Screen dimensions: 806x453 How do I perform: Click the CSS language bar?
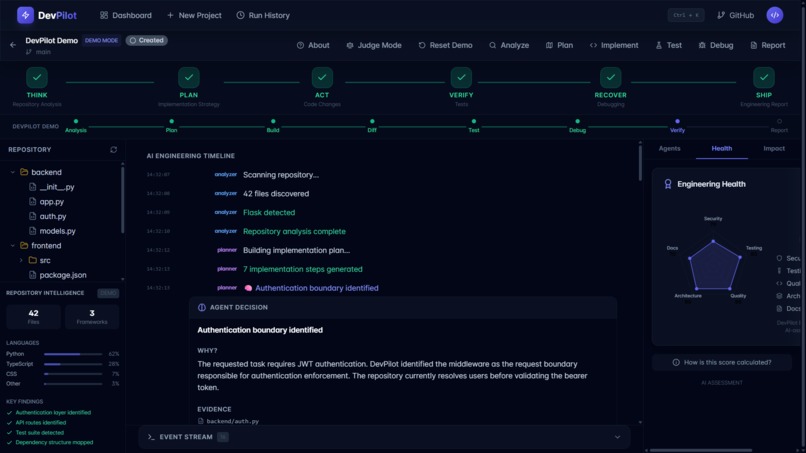click(x=73, y=374)
